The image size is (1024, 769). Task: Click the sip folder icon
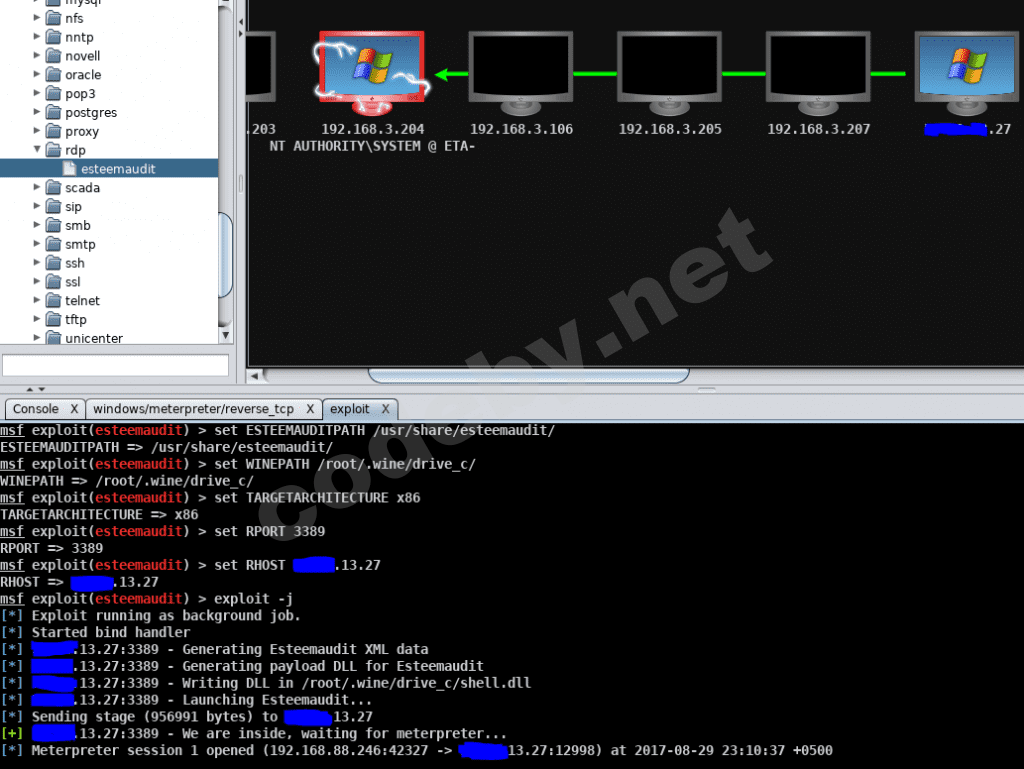pyautogui.click(x=54, y=206)
